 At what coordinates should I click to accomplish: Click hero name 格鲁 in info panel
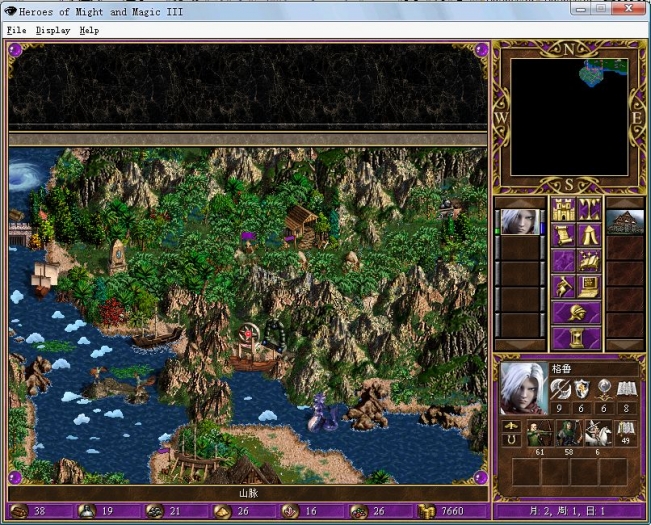click(x=561, y=369)
